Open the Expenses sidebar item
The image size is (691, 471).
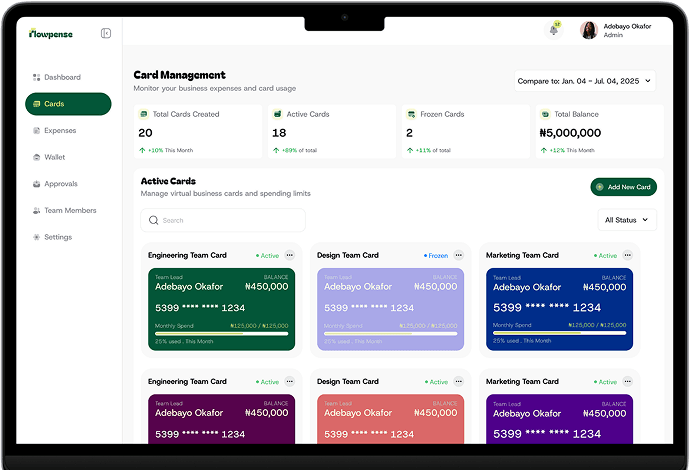click(59, 130)
